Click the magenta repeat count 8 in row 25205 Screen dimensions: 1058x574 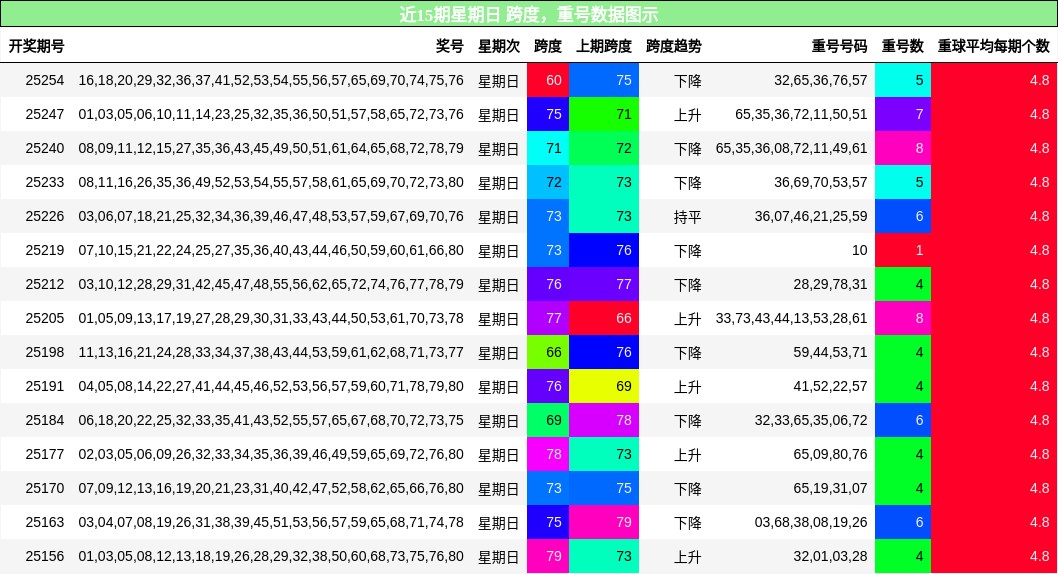pos(903,318)
